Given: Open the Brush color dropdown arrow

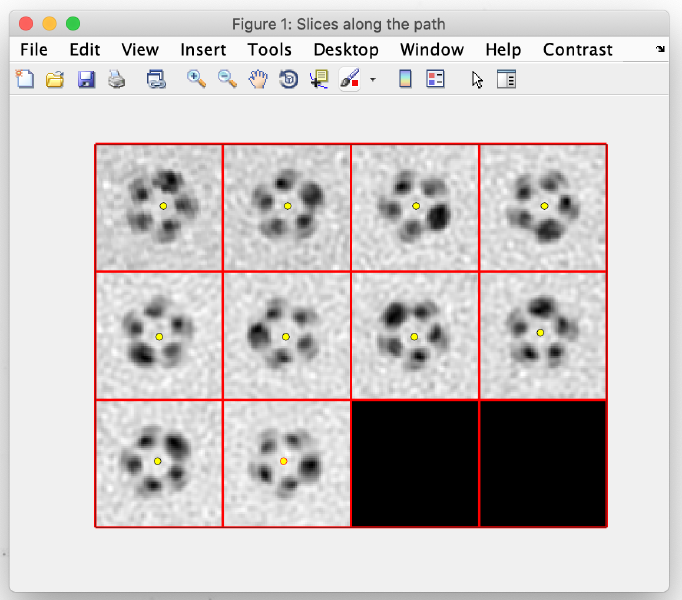Looking at the screenshot, I should pyautogui.click(x=373, y=80).
